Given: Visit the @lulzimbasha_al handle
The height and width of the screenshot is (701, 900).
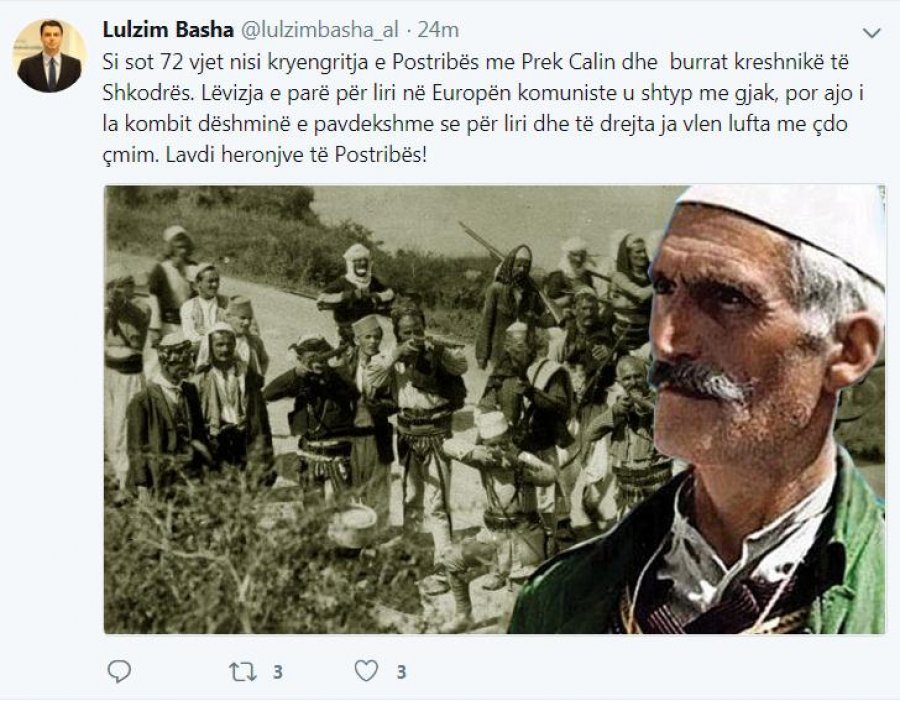Looking at the screenshot, I should click(319, 30).
